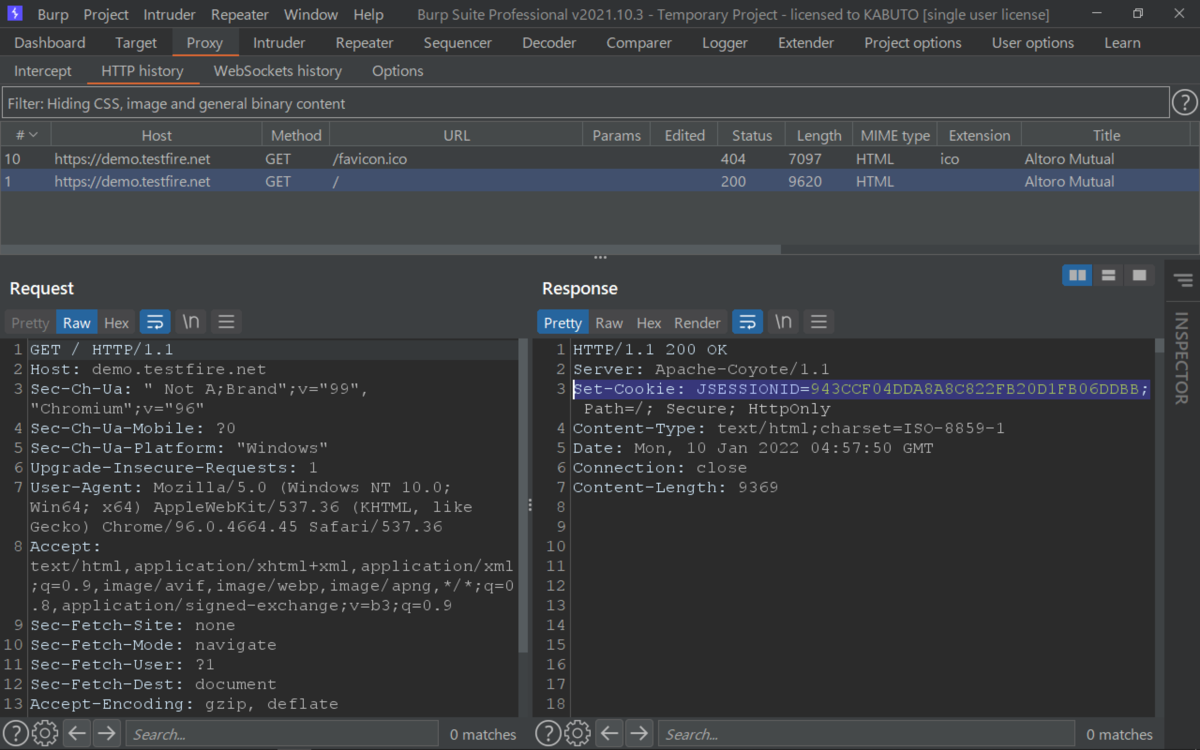Open the Learn tab
This screenshot has height=750, width=1200.
[x=1122, y=43]
